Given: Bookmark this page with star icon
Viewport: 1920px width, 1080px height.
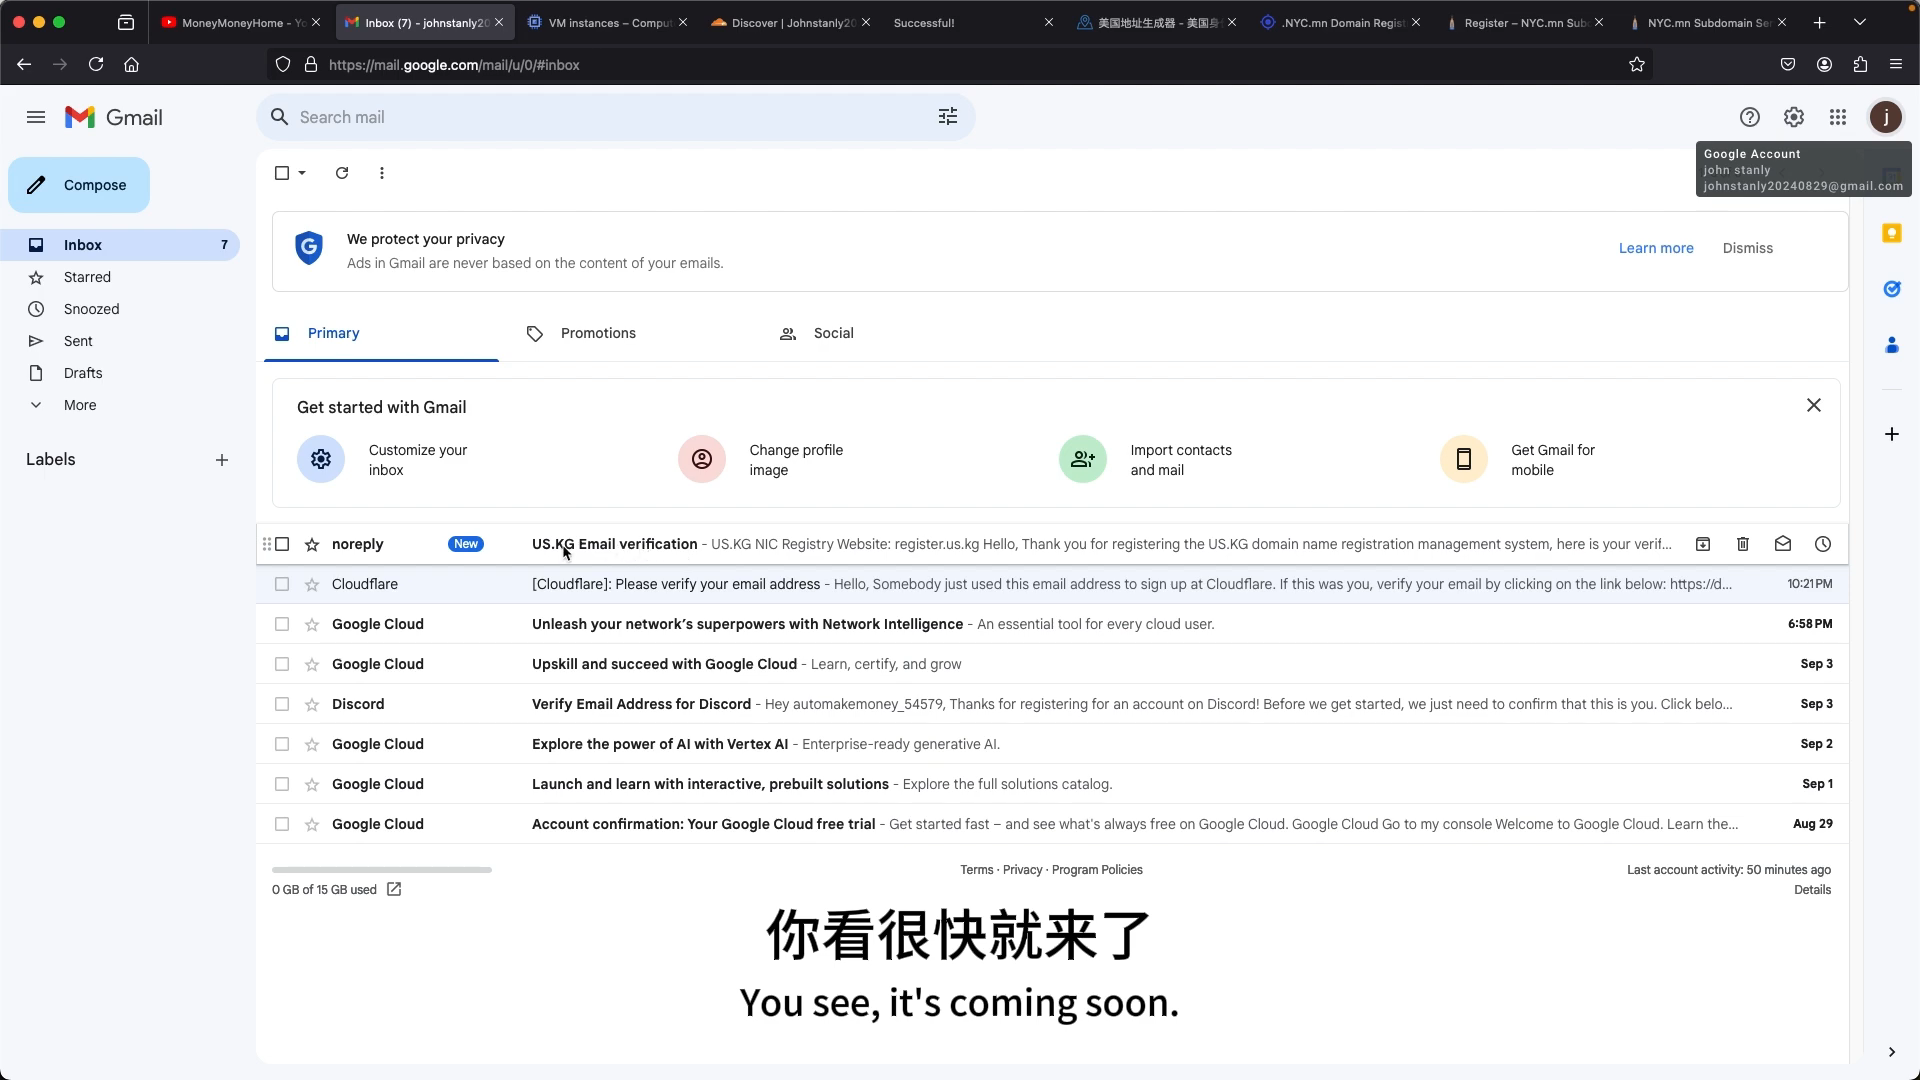Looking at the screenshot, I should tap(1636, 65).
